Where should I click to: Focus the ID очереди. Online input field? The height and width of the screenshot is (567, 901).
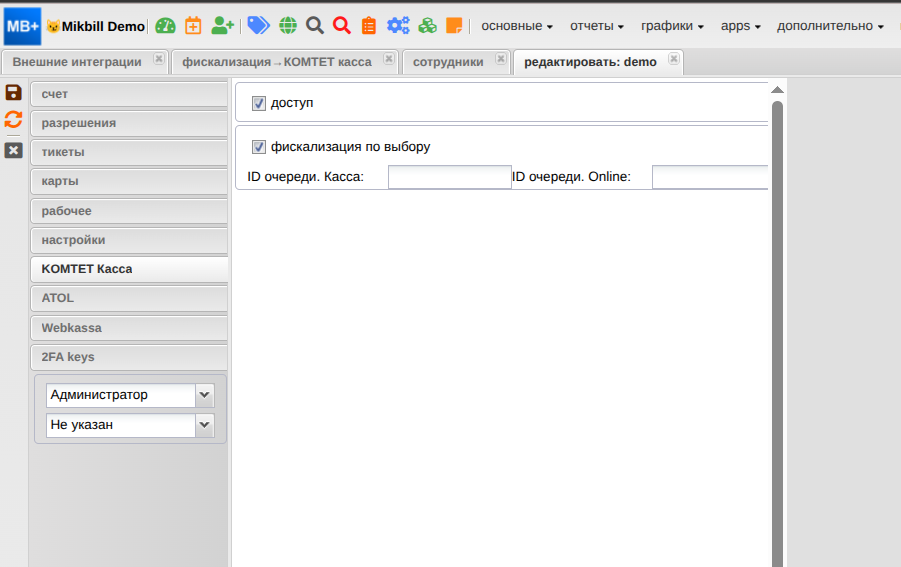pyautogui.click(x=710, y=177)
